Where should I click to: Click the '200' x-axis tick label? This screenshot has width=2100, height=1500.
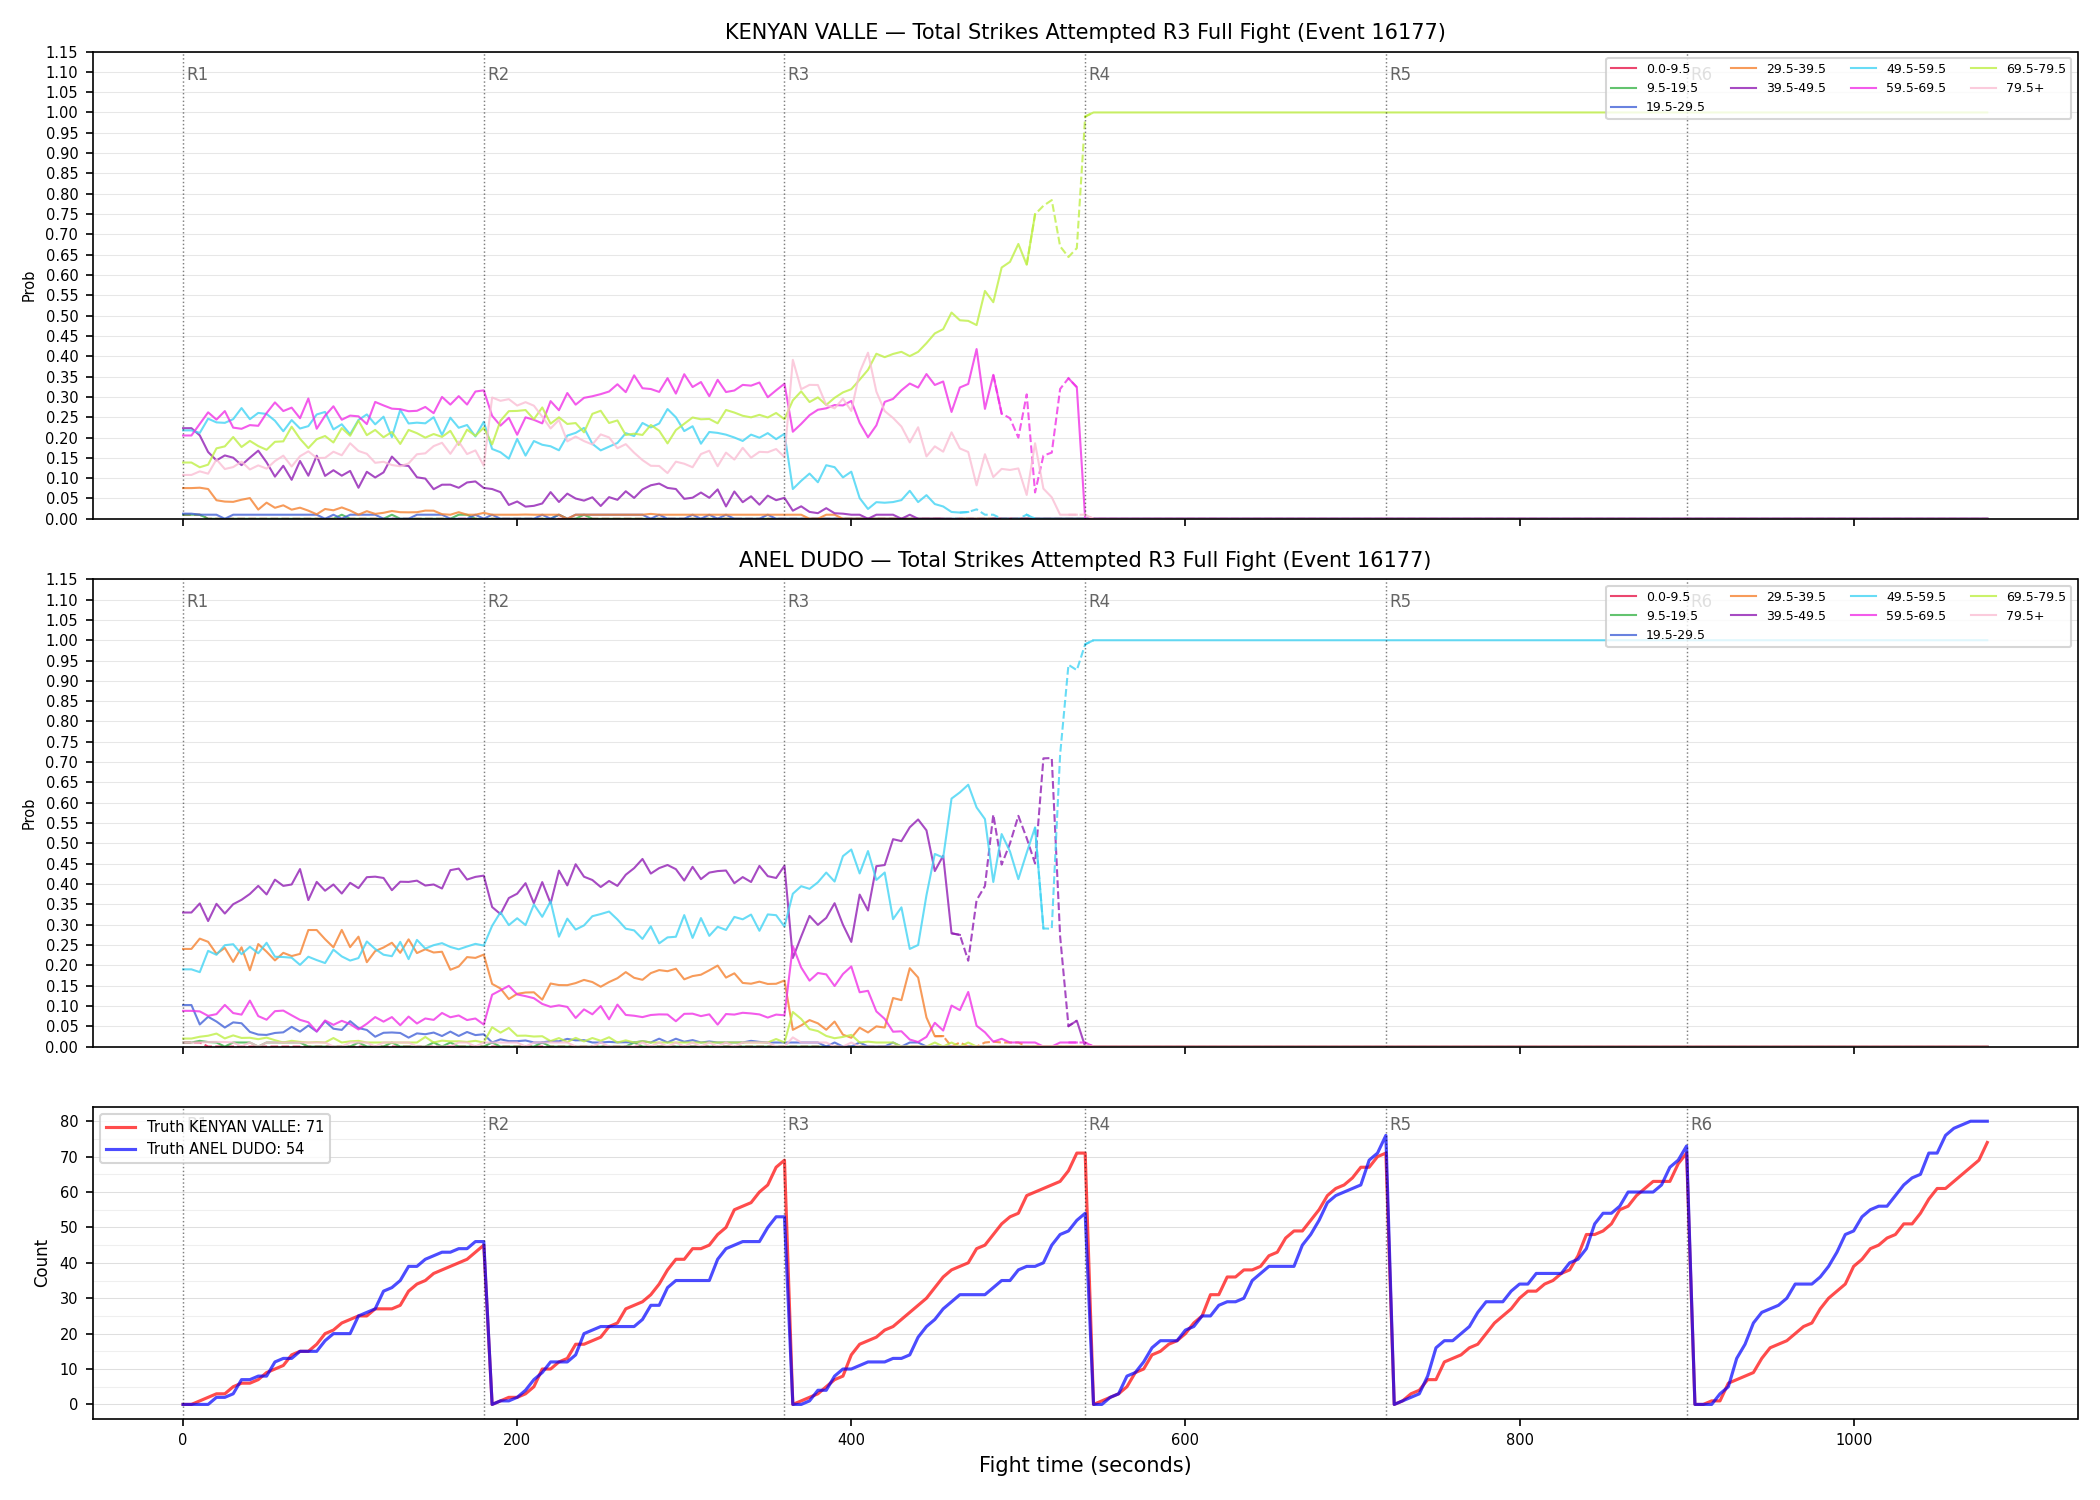(x=516, y=1440)
